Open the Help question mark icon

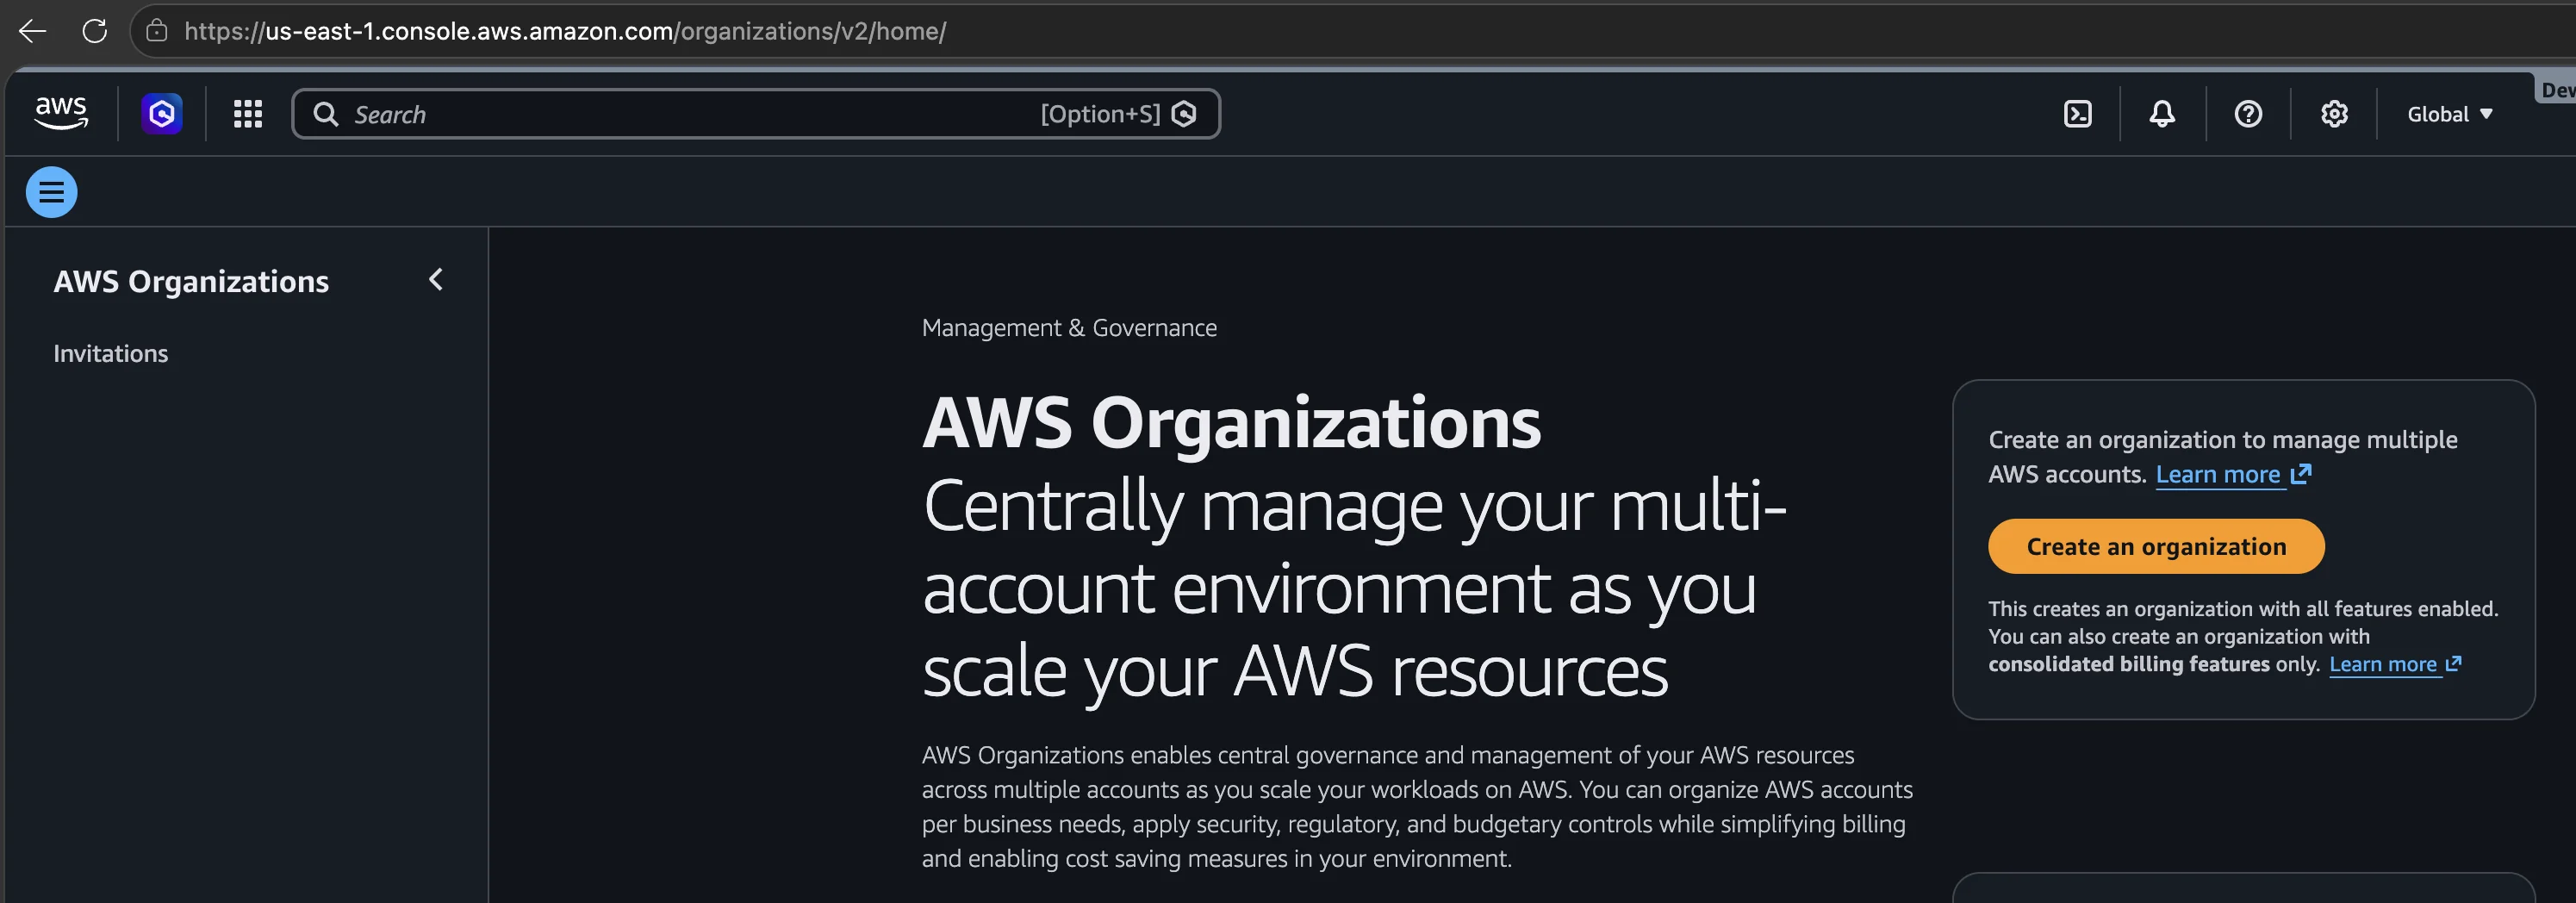click(x=2248, y=114)
